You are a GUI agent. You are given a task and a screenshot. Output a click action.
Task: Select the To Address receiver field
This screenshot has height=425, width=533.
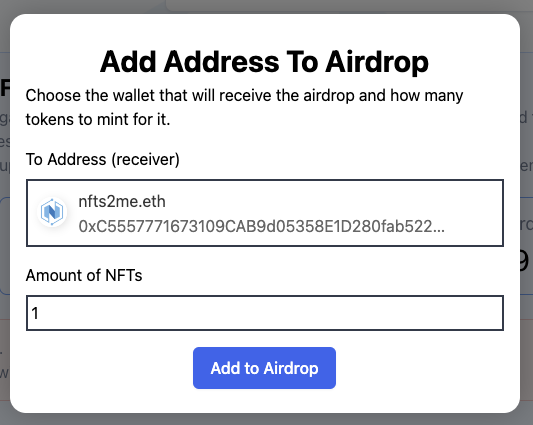click(x=265, y=213)
